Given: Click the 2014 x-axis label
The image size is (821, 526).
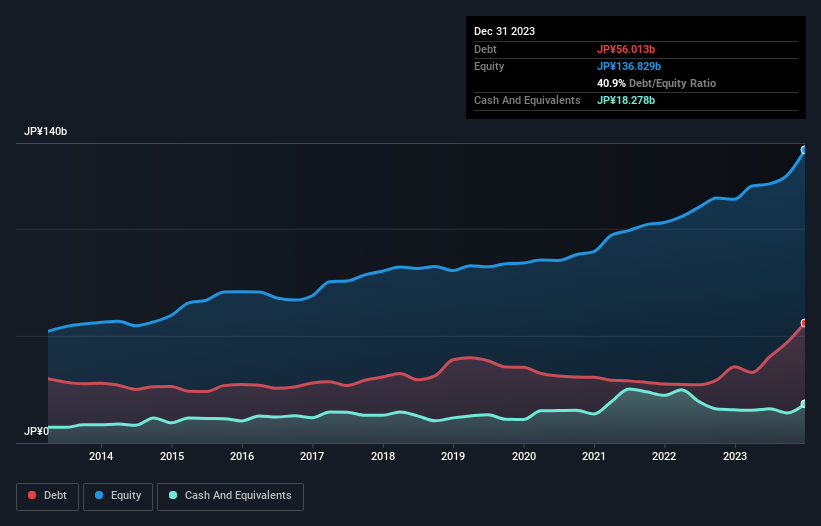Looking at the screenshot, I should click(x=100, y=457).
